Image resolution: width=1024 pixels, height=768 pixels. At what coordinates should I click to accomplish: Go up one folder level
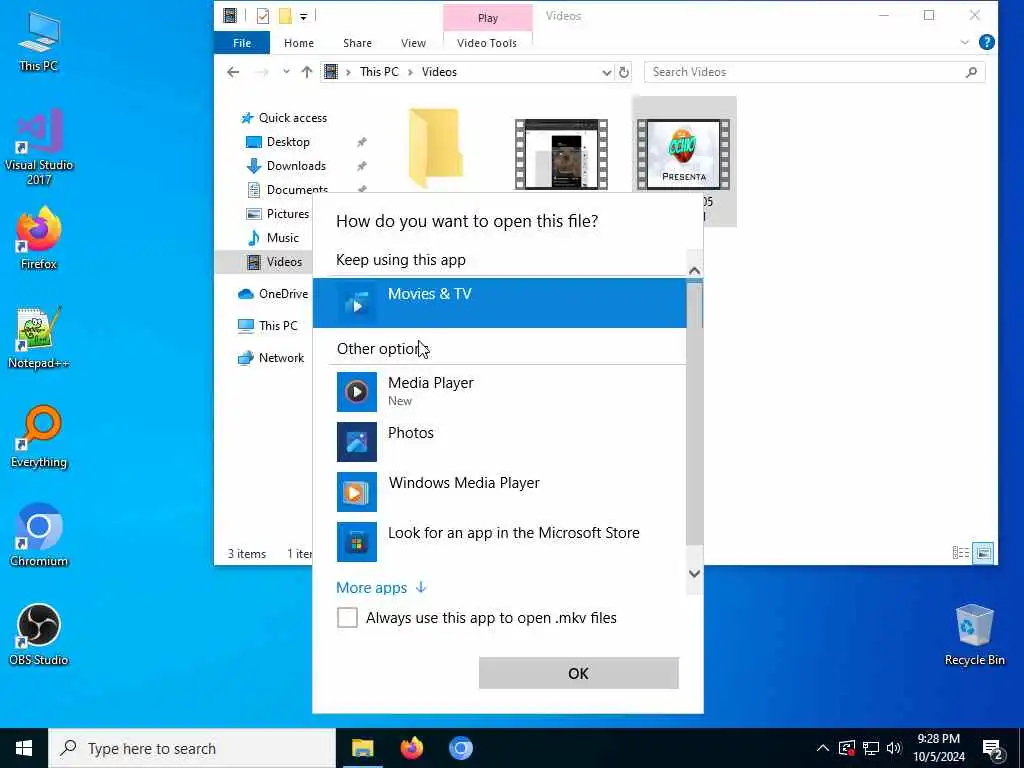point(307,72)
